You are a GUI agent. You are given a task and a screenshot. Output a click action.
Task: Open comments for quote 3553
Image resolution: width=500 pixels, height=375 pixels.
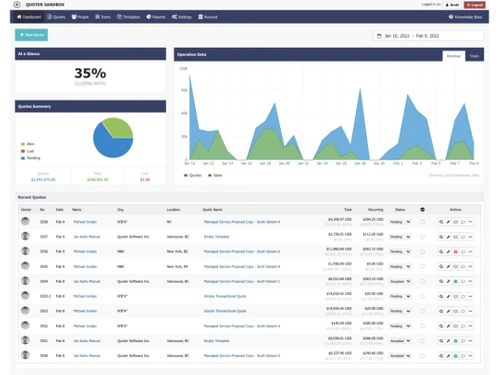[x=463, y=311]
